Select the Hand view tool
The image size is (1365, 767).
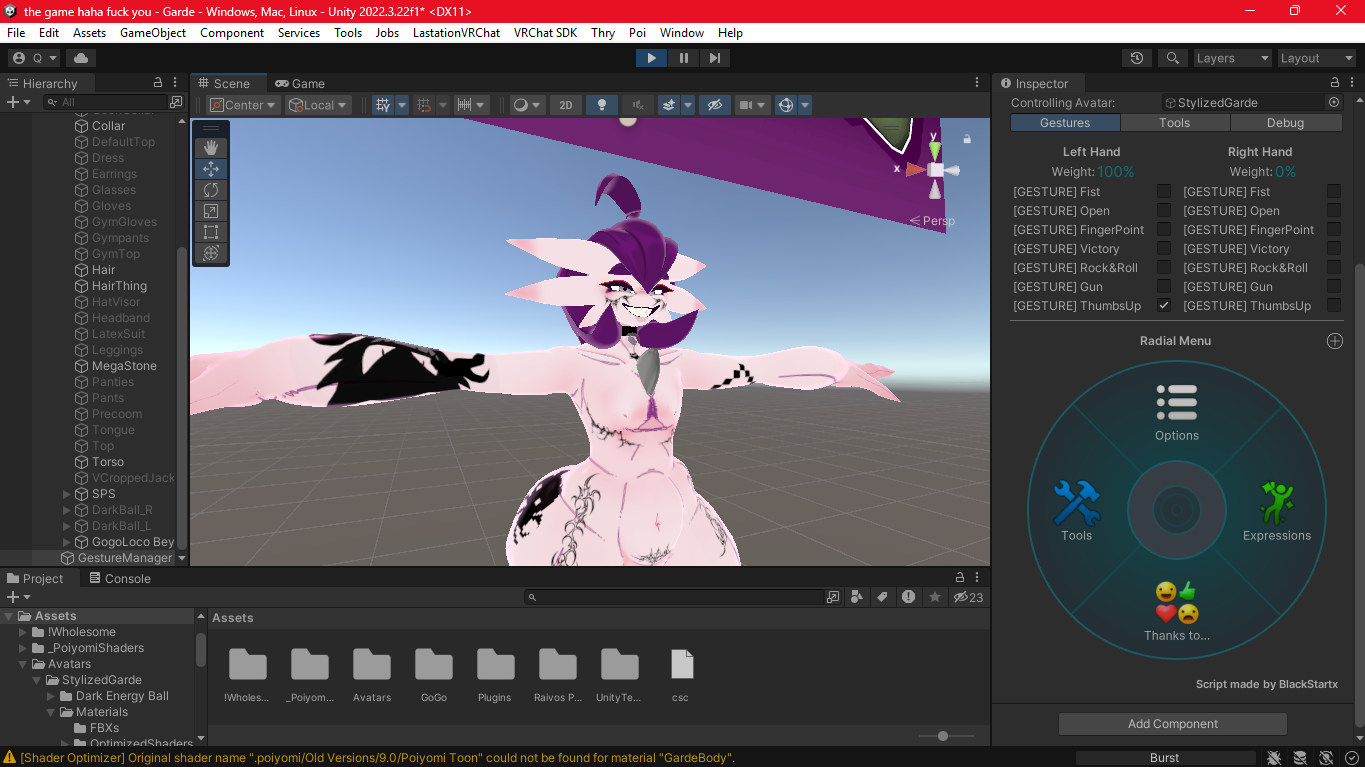point(211,148)
